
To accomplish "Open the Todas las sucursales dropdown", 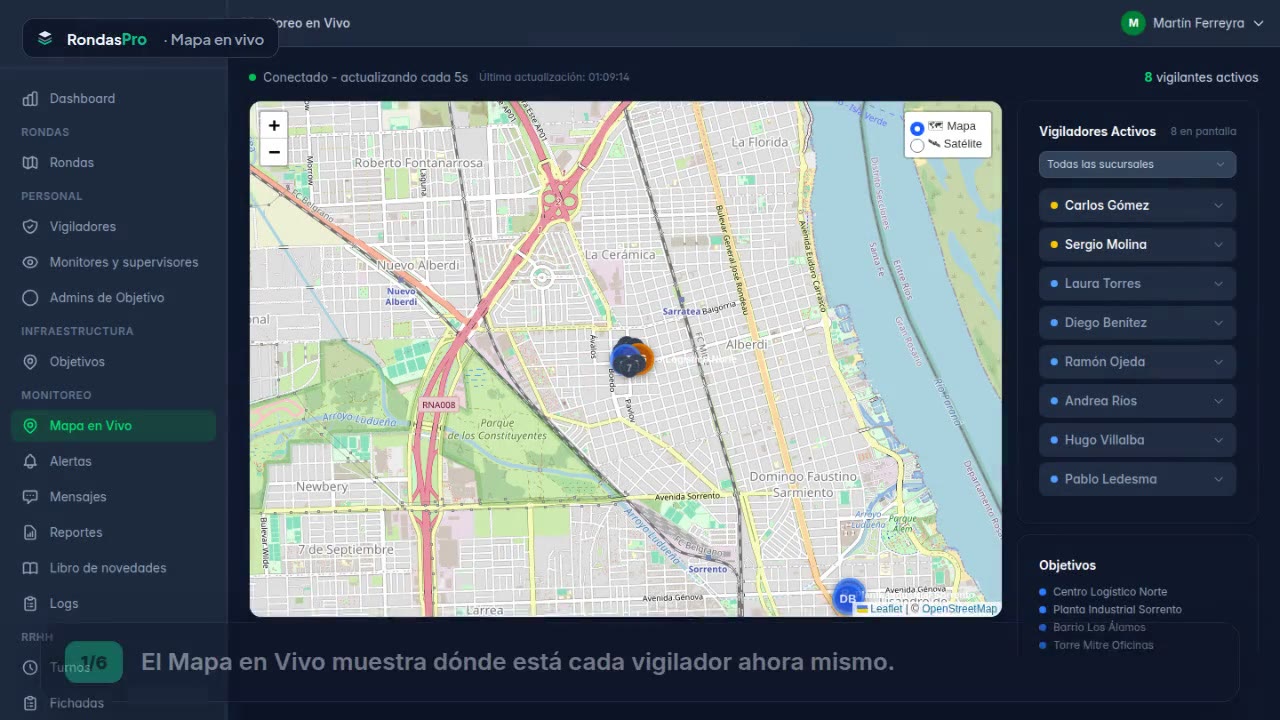I will (1137, 164).
